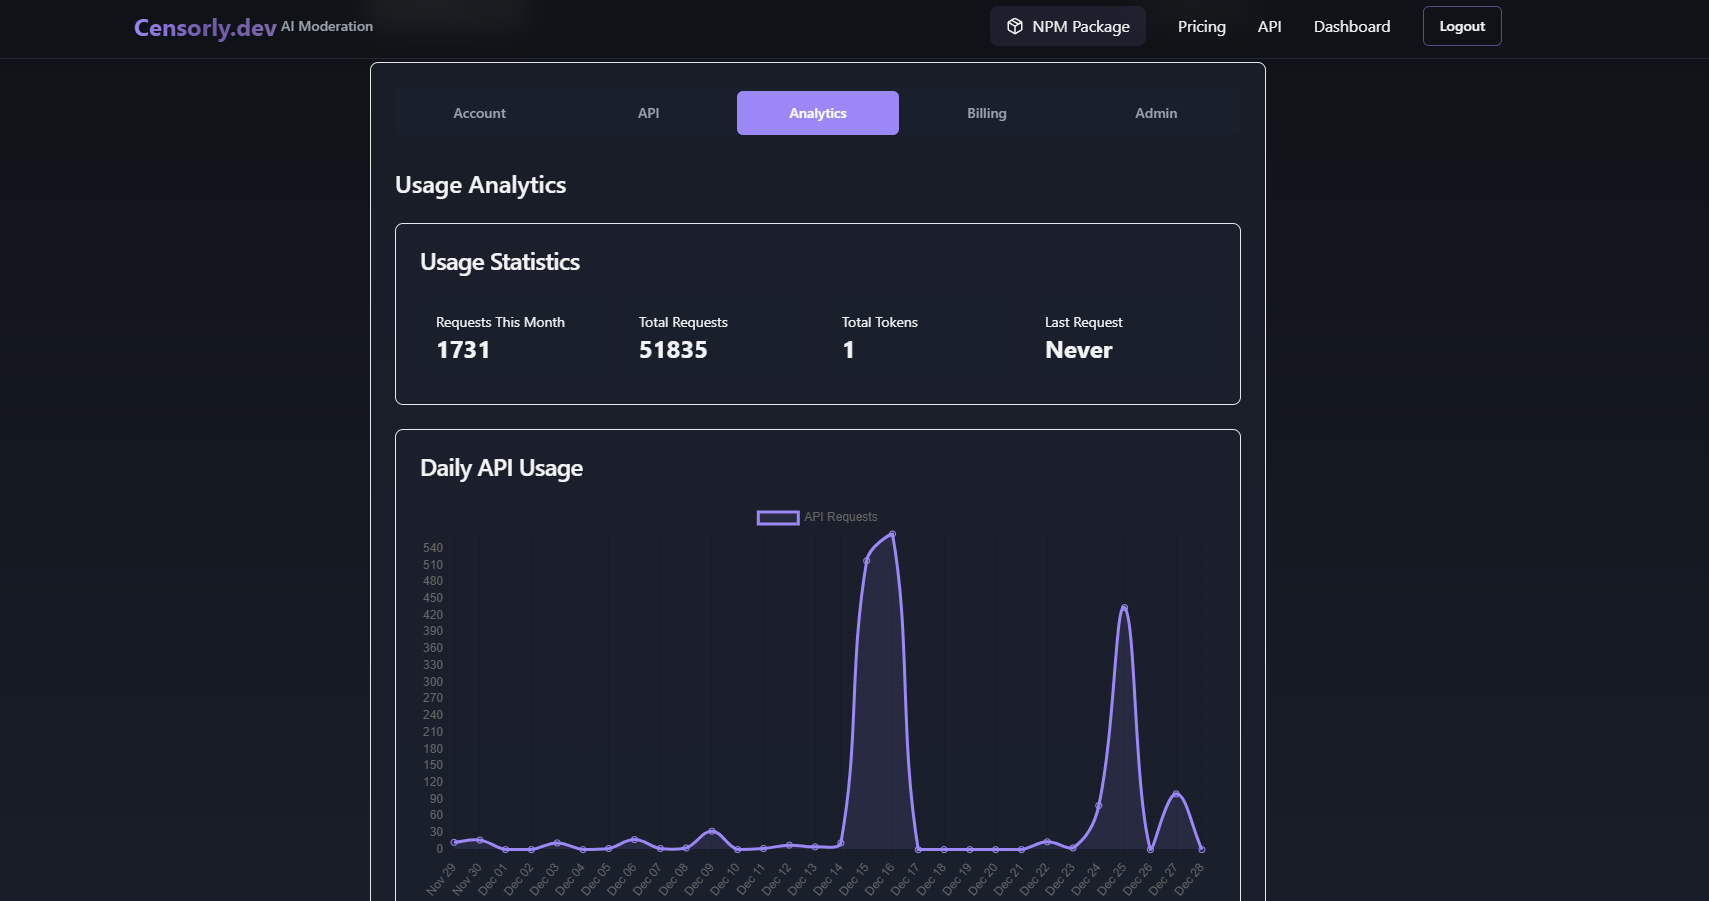This screenshot has height=901, width=1709.
Task: Click the Total Requests value 51835
Action: 673,350
